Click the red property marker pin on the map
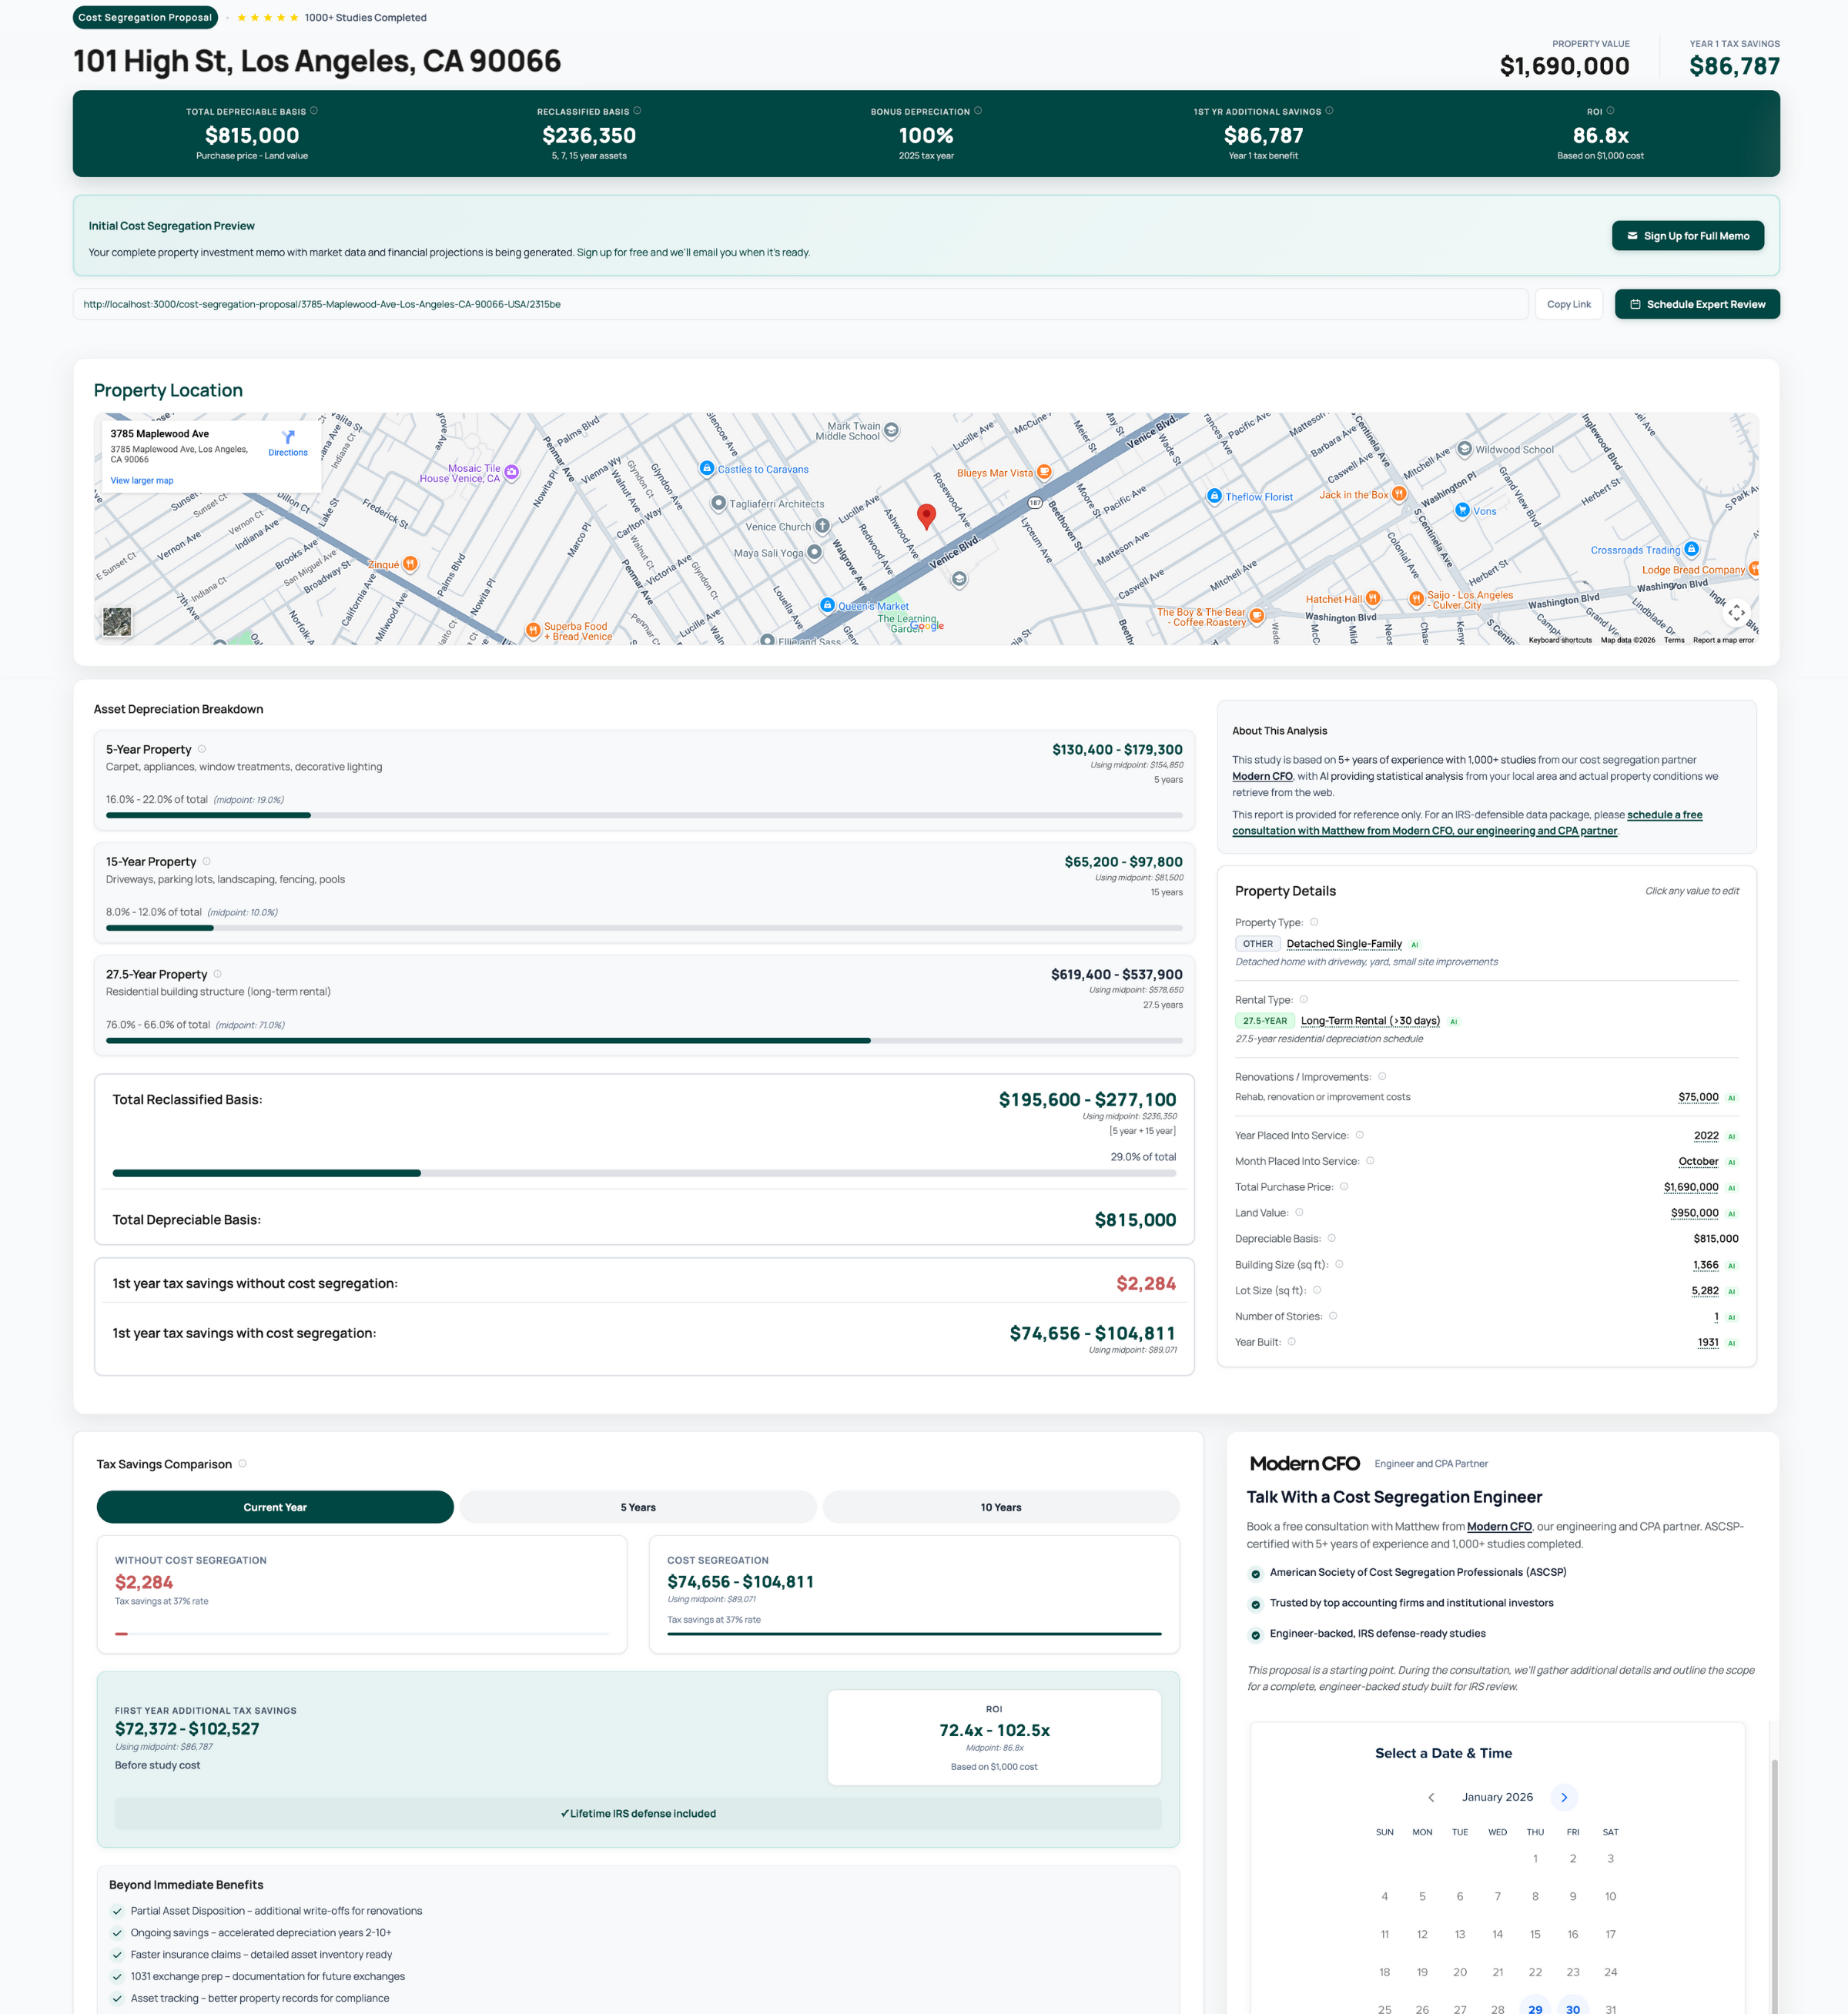The width and height of the screenshot is (1848, 2014). (926, 514)
